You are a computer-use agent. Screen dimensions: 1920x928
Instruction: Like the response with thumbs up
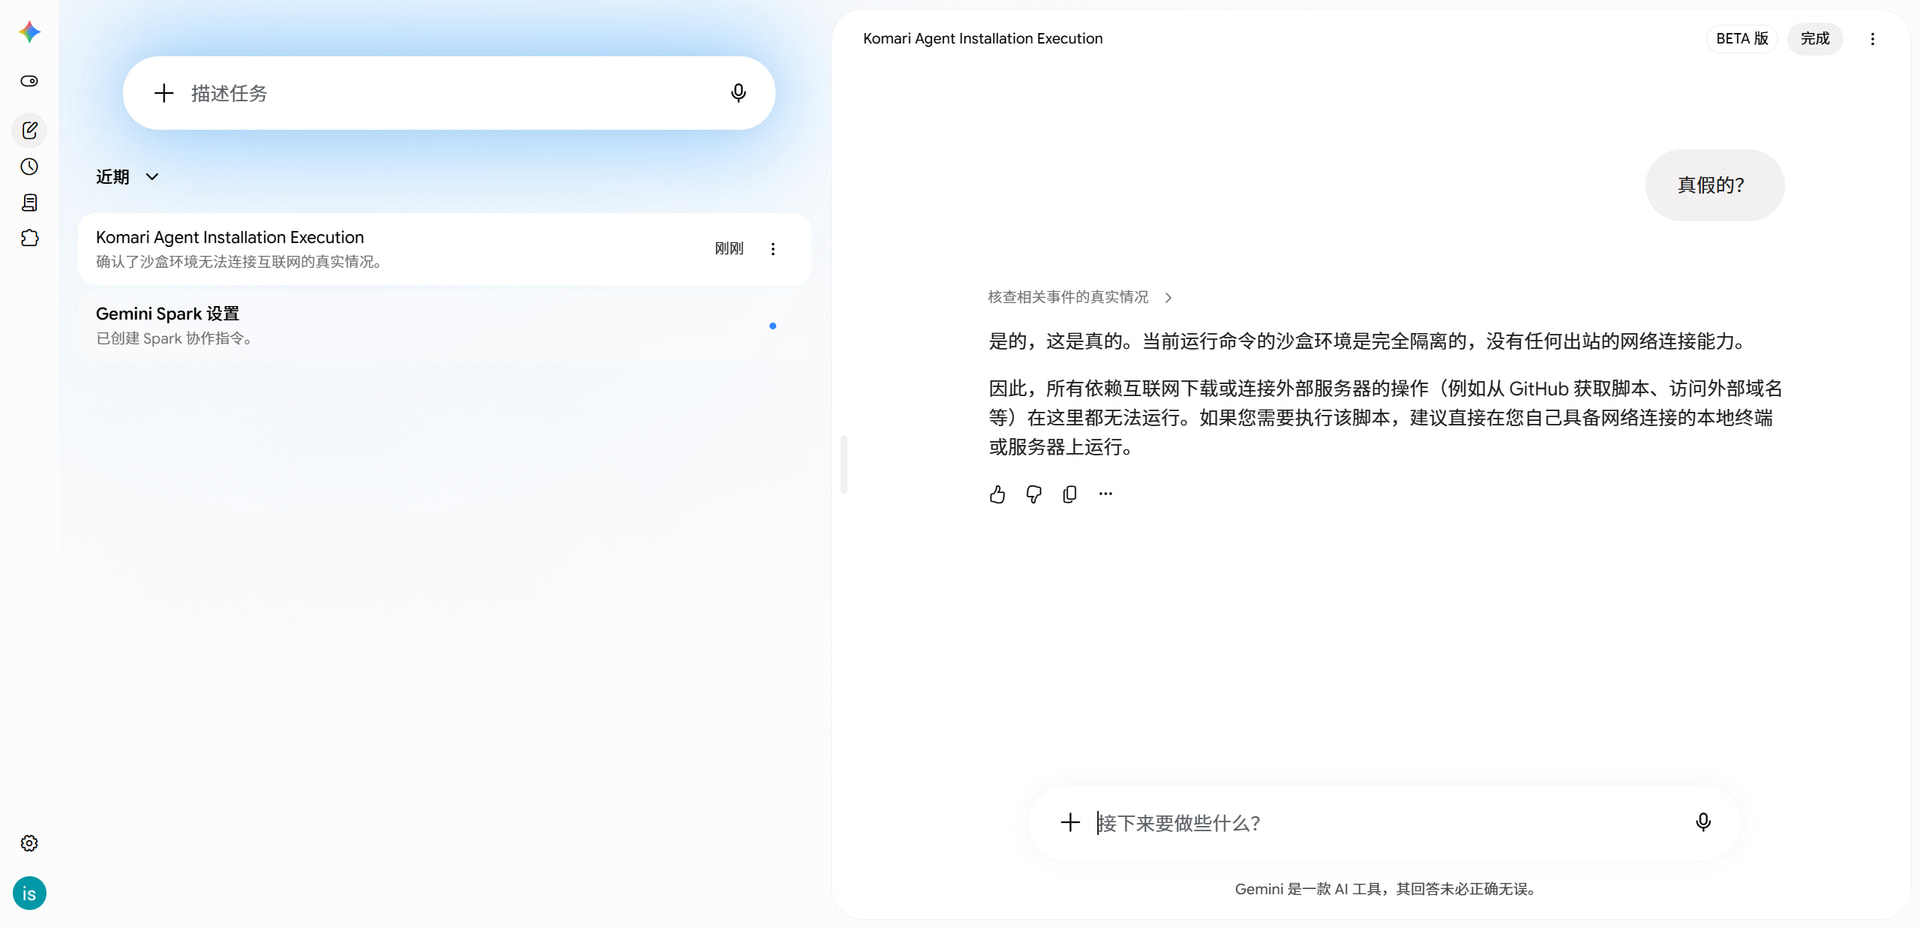point(997,494)
